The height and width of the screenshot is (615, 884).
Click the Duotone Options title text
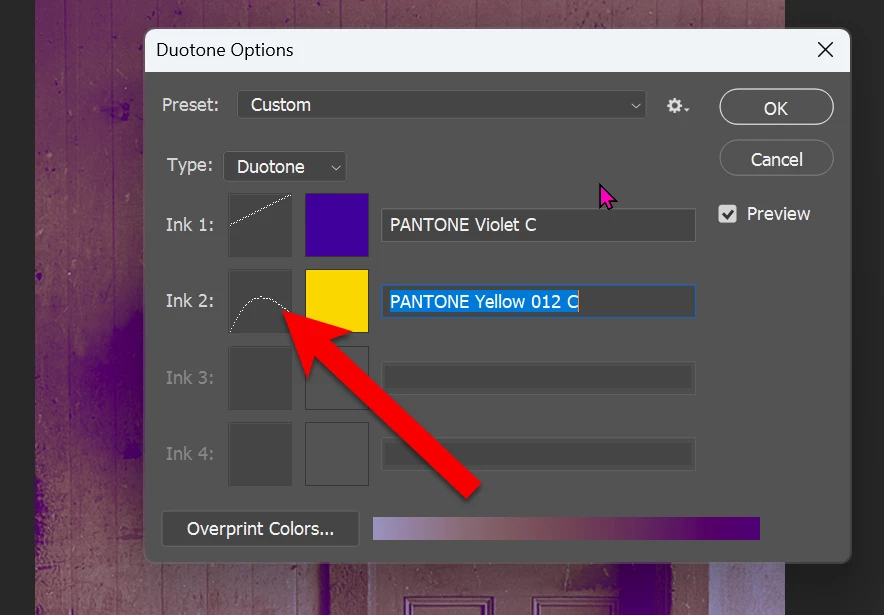tap(224, 50)
